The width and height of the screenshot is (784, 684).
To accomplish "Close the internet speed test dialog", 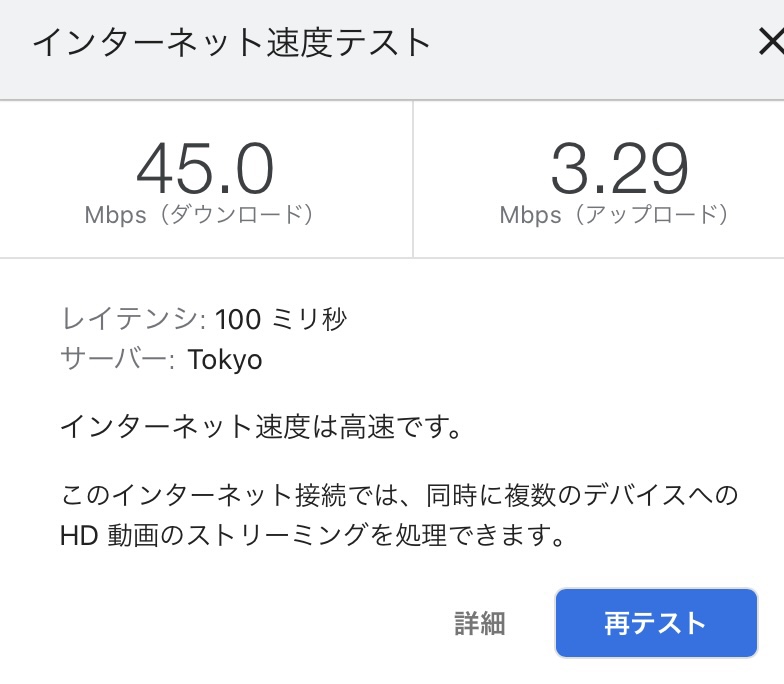I will click(x=770, y=43).
